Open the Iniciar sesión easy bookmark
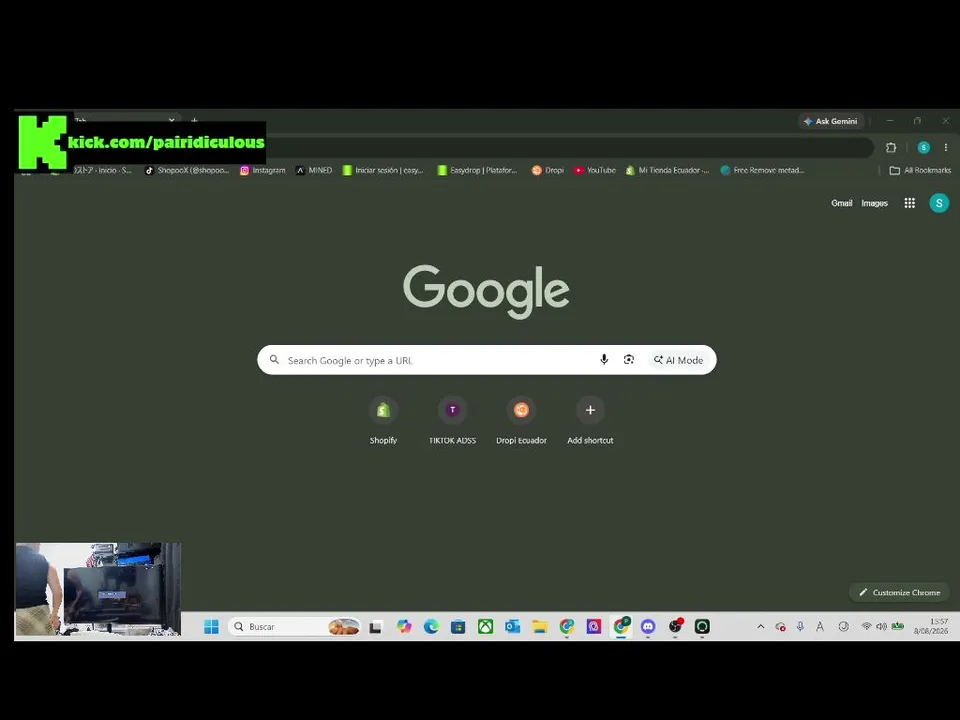This screenshot has width=960, height=720. [x=383, y=171]
